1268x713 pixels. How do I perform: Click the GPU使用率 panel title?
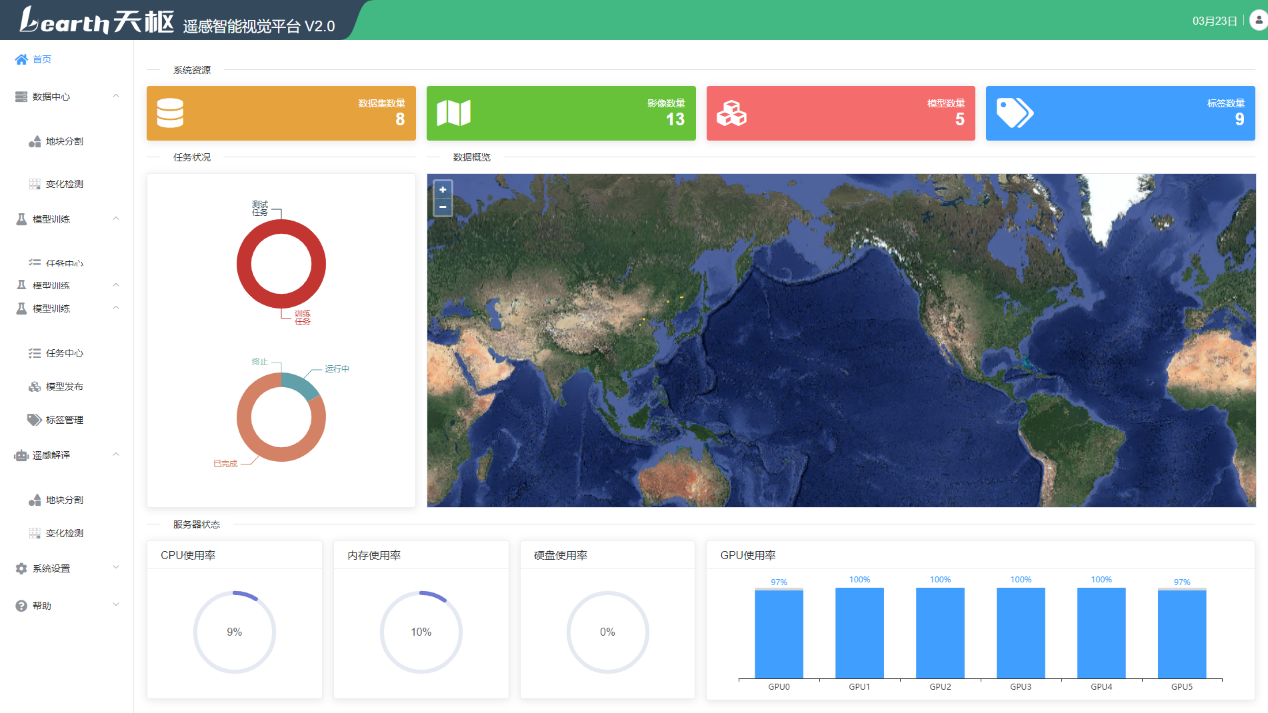[748, 555]
